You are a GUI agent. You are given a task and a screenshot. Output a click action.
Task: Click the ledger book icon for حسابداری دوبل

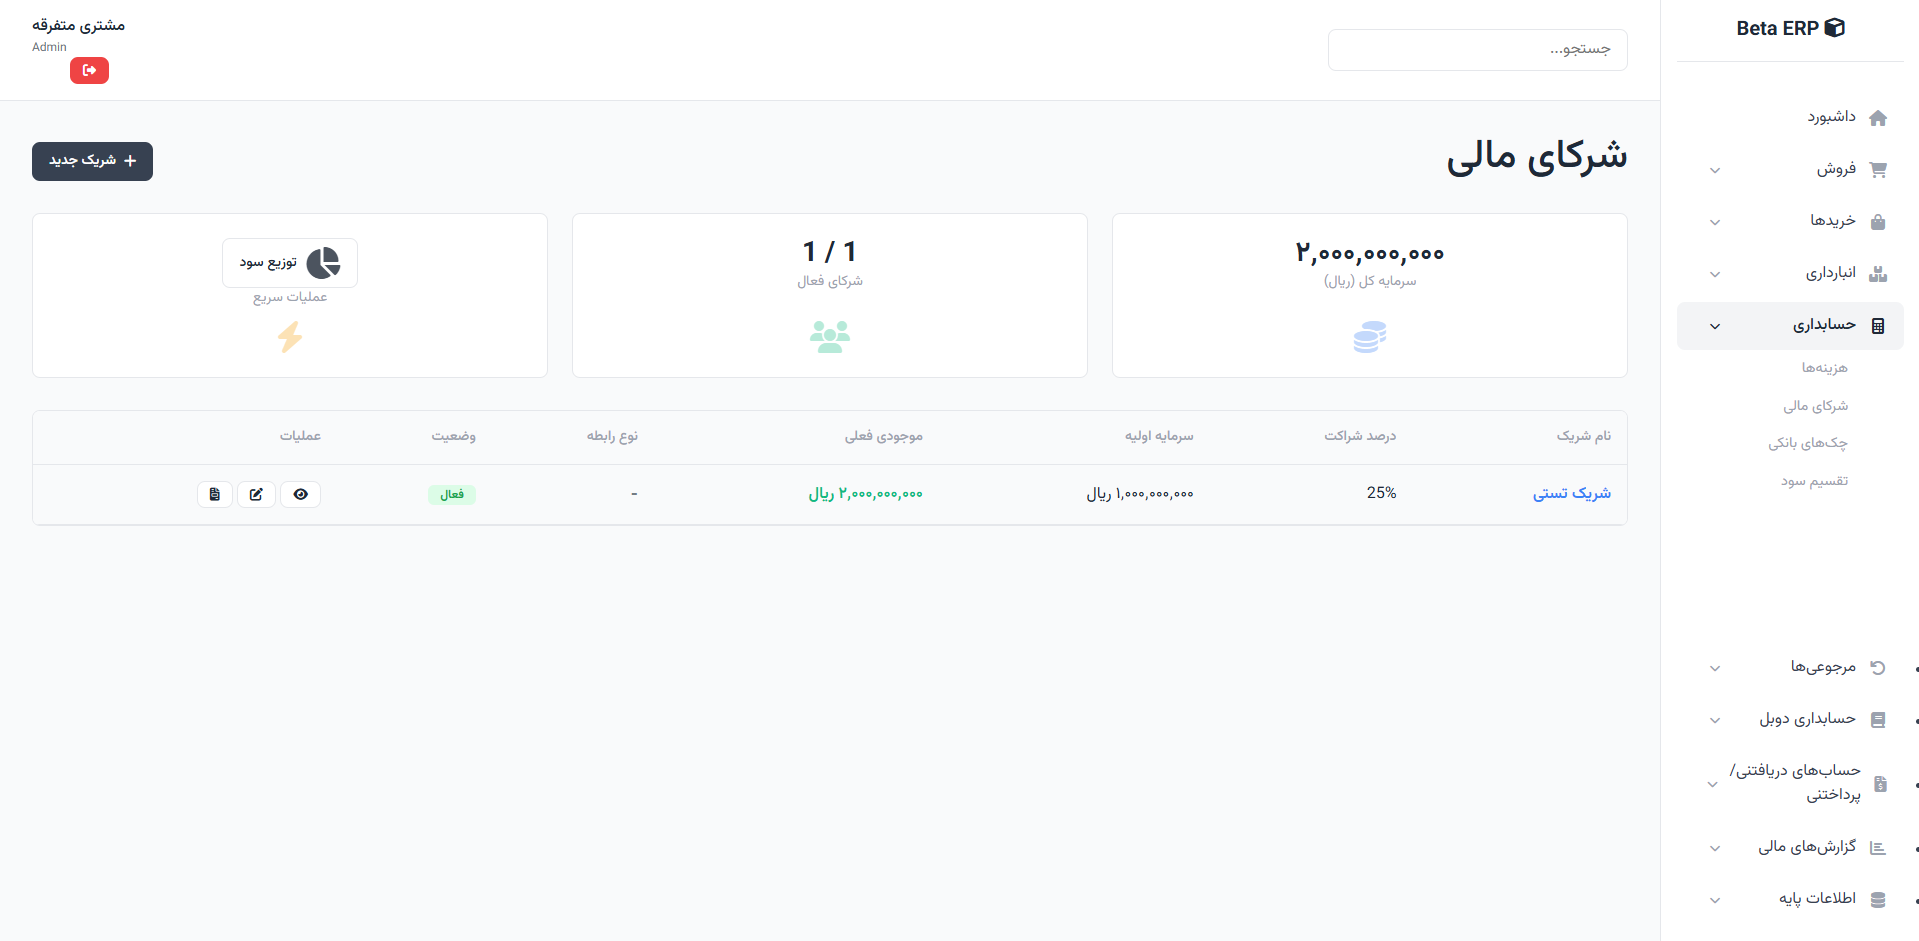(1878, 720)
